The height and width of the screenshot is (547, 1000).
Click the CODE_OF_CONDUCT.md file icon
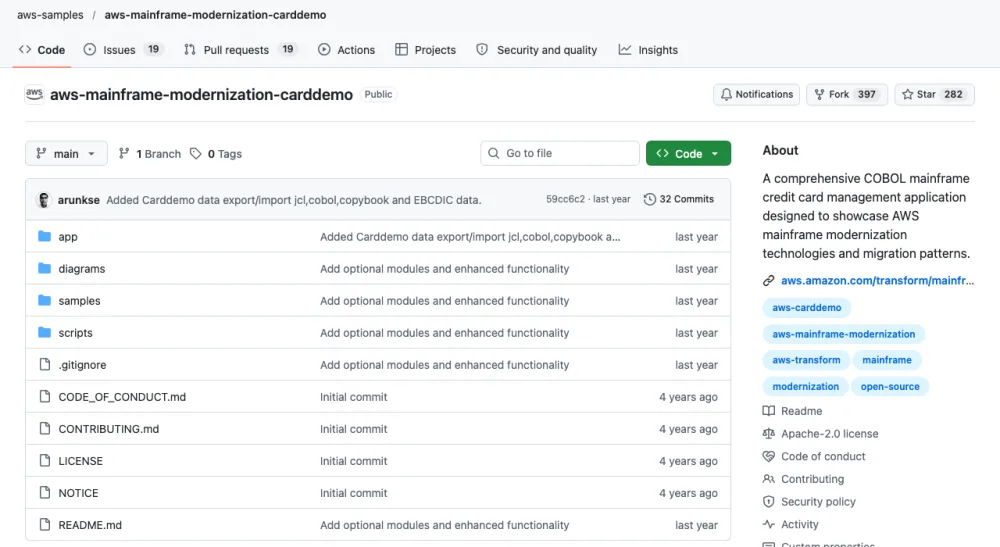click(x=45, y=396)
